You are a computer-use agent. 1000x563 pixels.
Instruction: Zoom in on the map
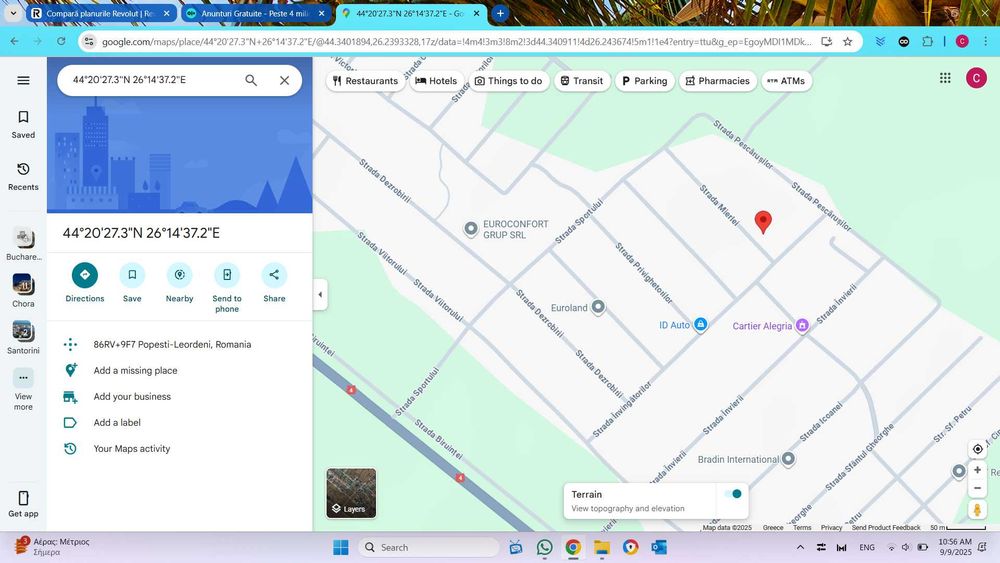click(x=977, y=470)
